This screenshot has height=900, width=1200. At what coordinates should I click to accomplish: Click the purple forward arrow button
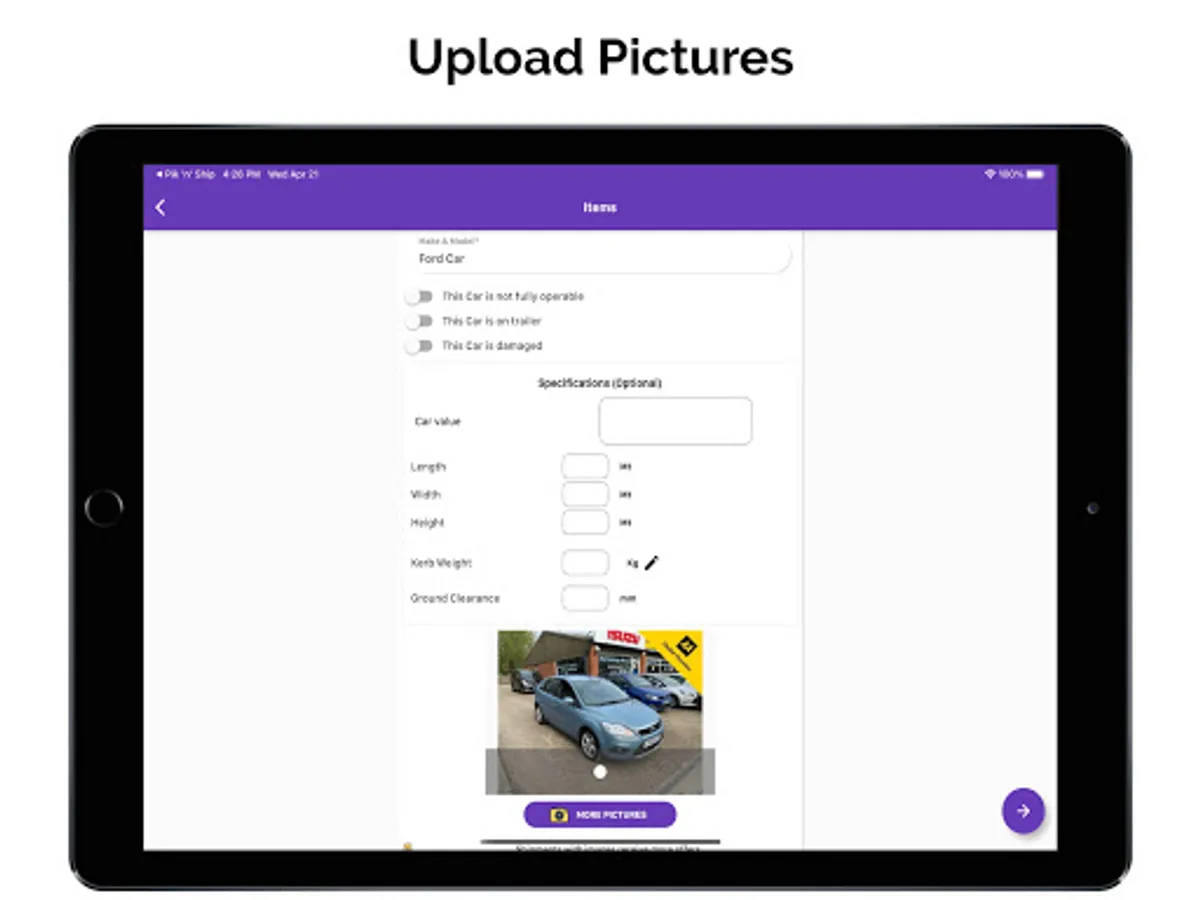pyautogui.click(x=1023, y=811)
